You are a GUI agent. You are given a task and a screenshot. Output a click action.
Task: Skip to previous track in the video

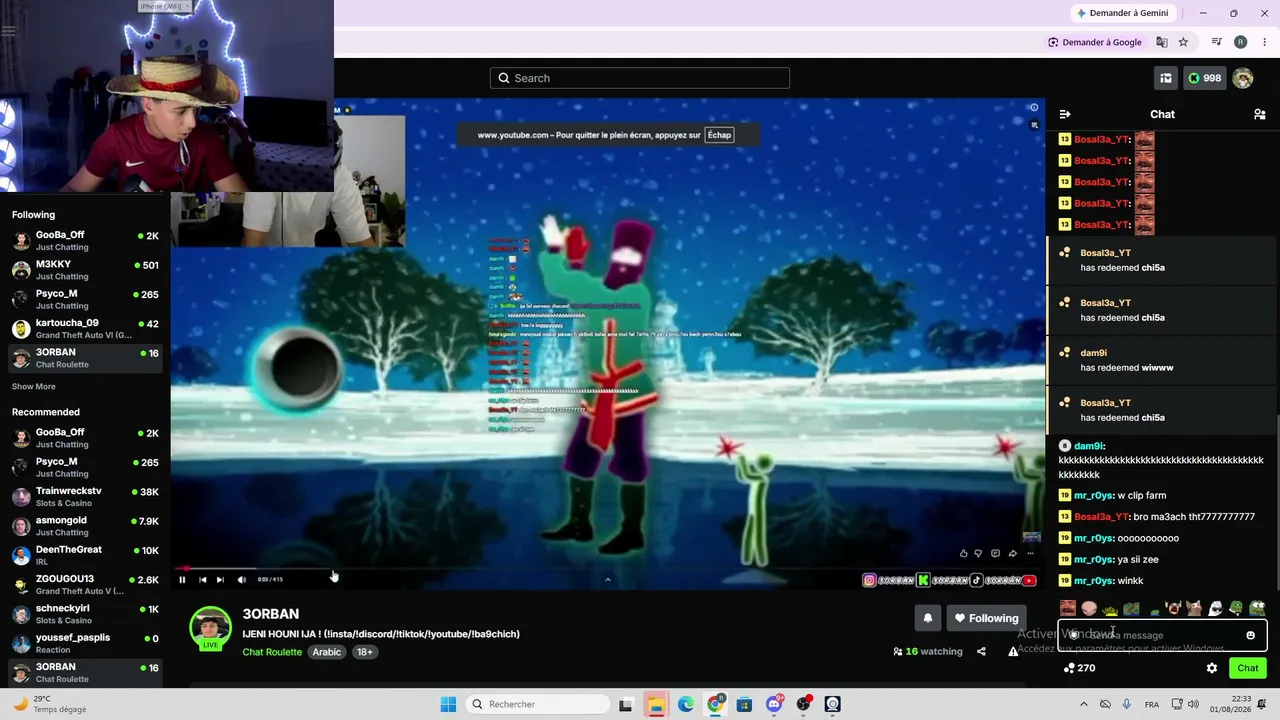click(x=203, y=579)
